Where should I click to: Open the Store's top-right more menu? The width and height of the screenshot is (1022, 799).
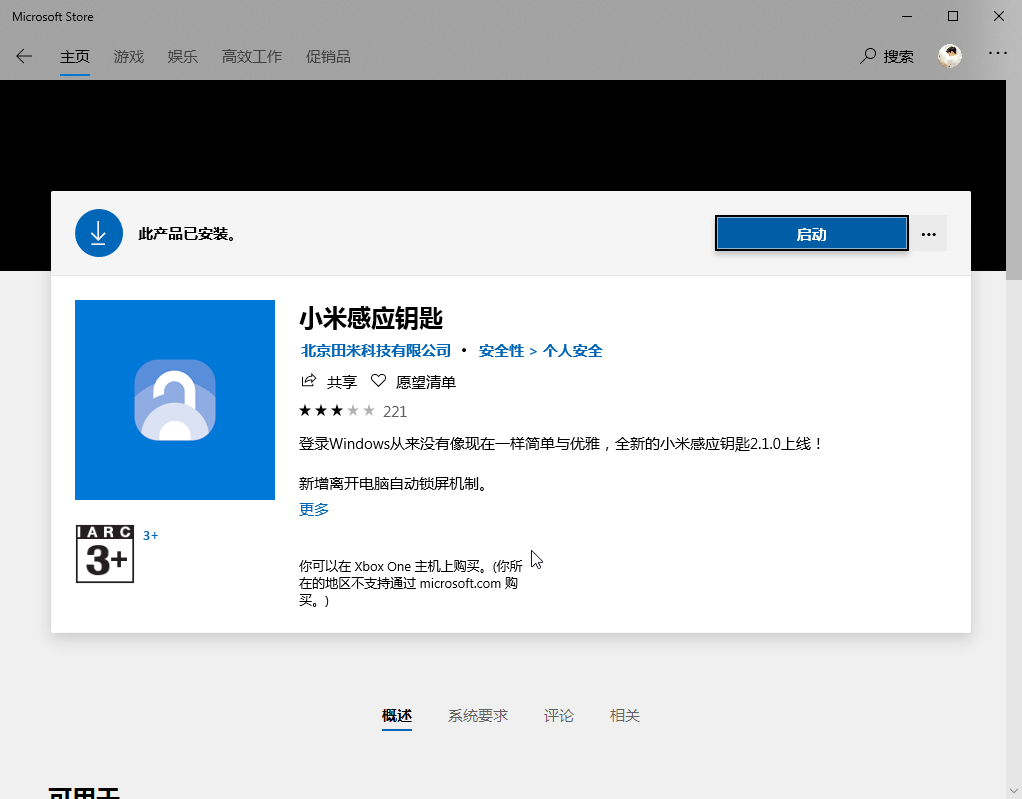click(x=997, y=53)
